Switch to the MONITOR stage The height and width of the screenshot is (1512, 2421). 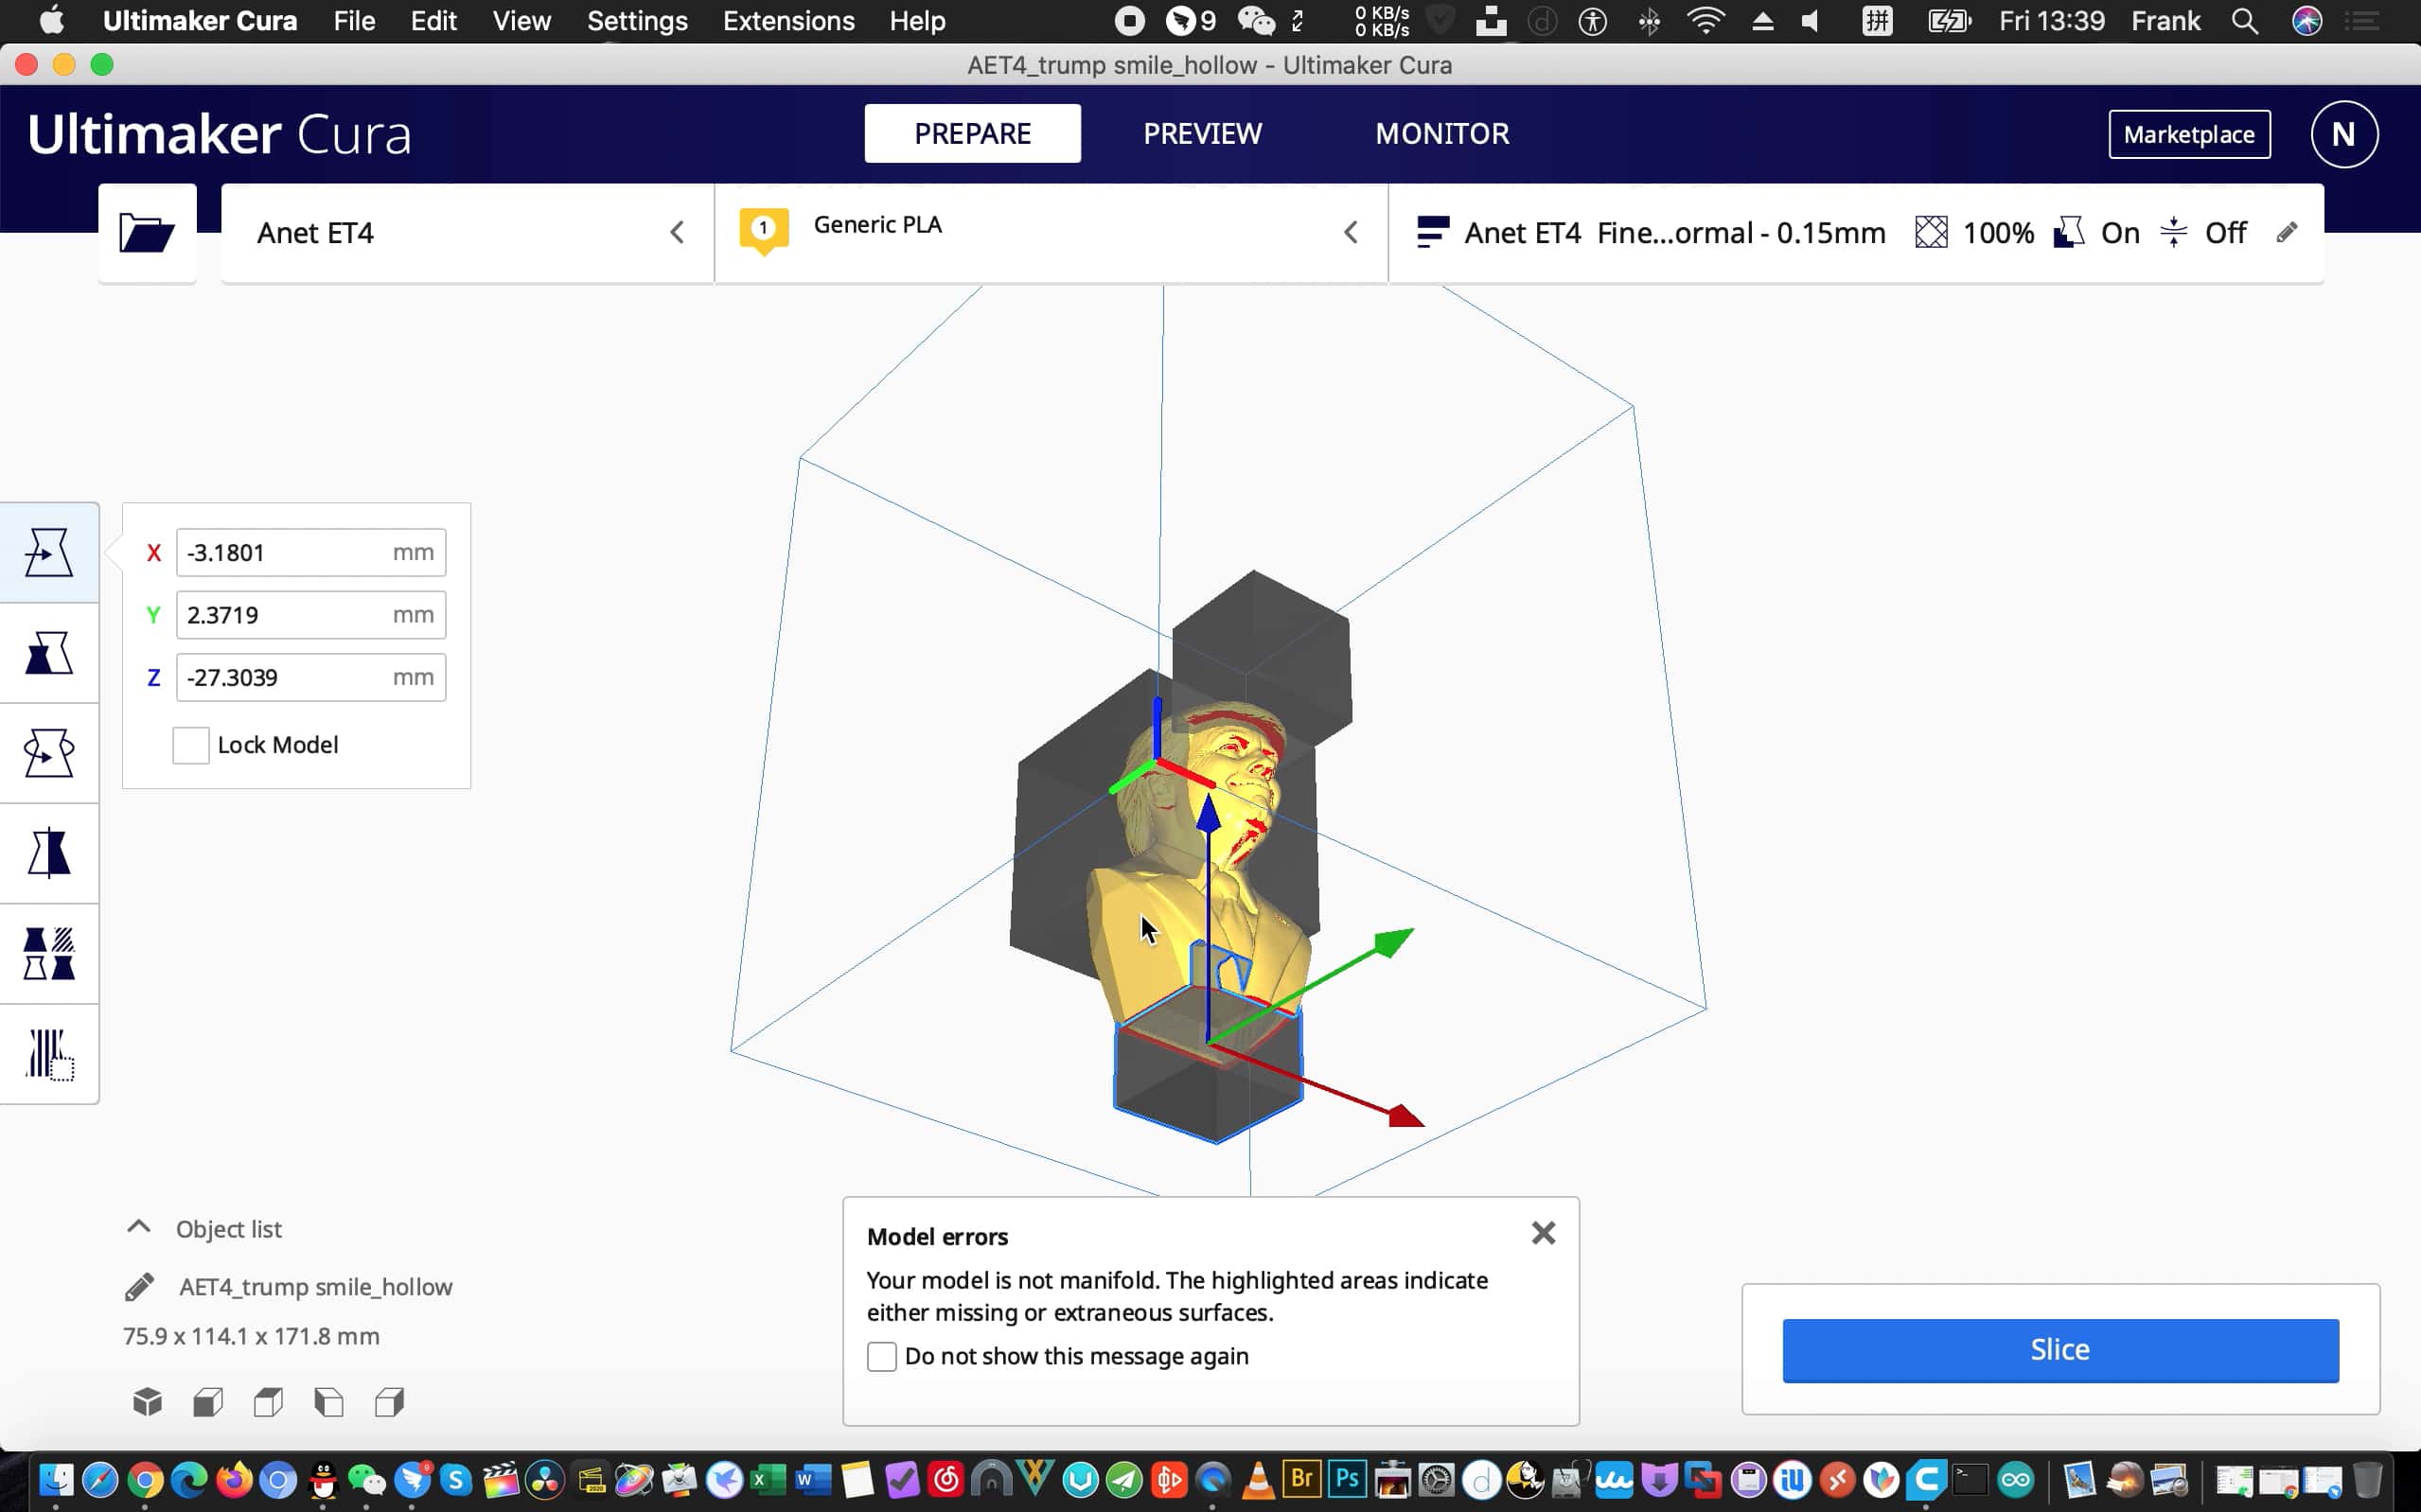[x=1441, y=133]
